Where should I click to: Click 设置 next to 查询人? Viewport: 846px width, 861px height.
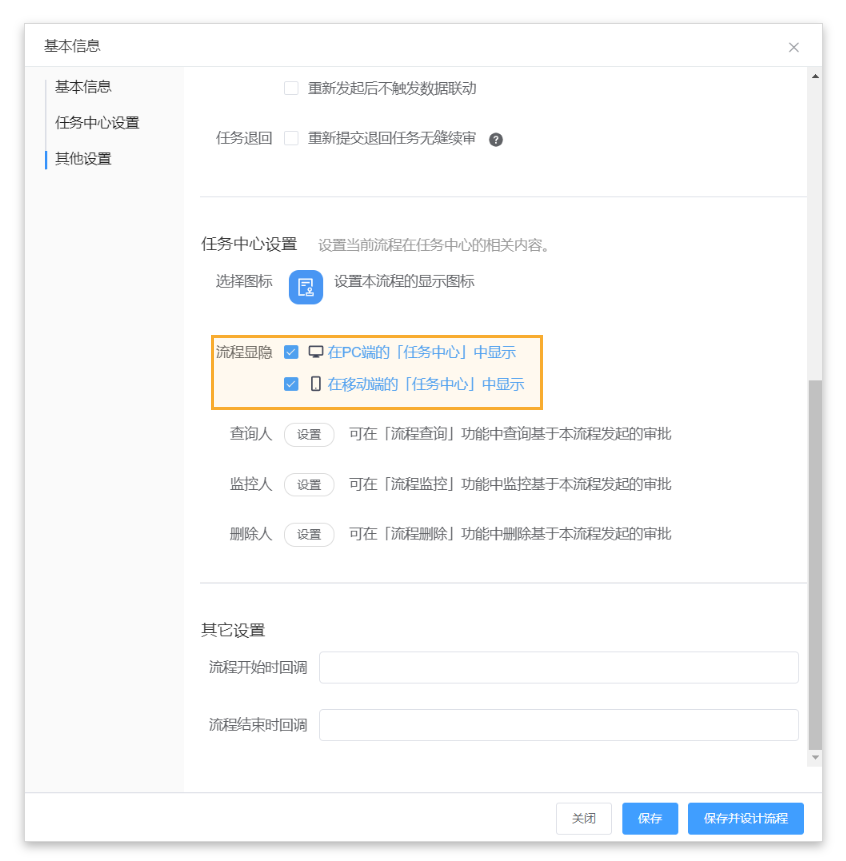[x=308, y=435]
